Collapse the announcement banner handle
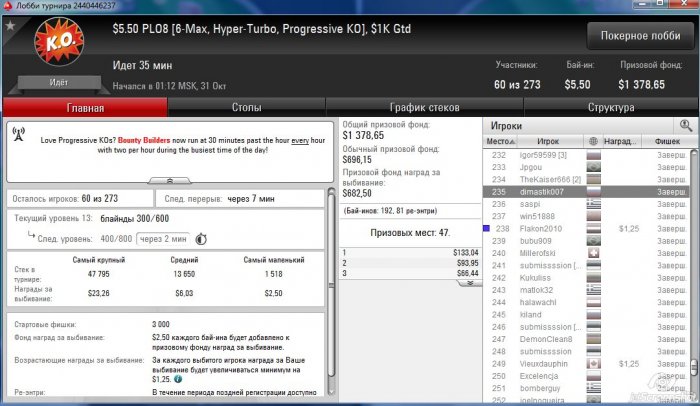Viewport: 700px width, 406px height. pos(170,180)
